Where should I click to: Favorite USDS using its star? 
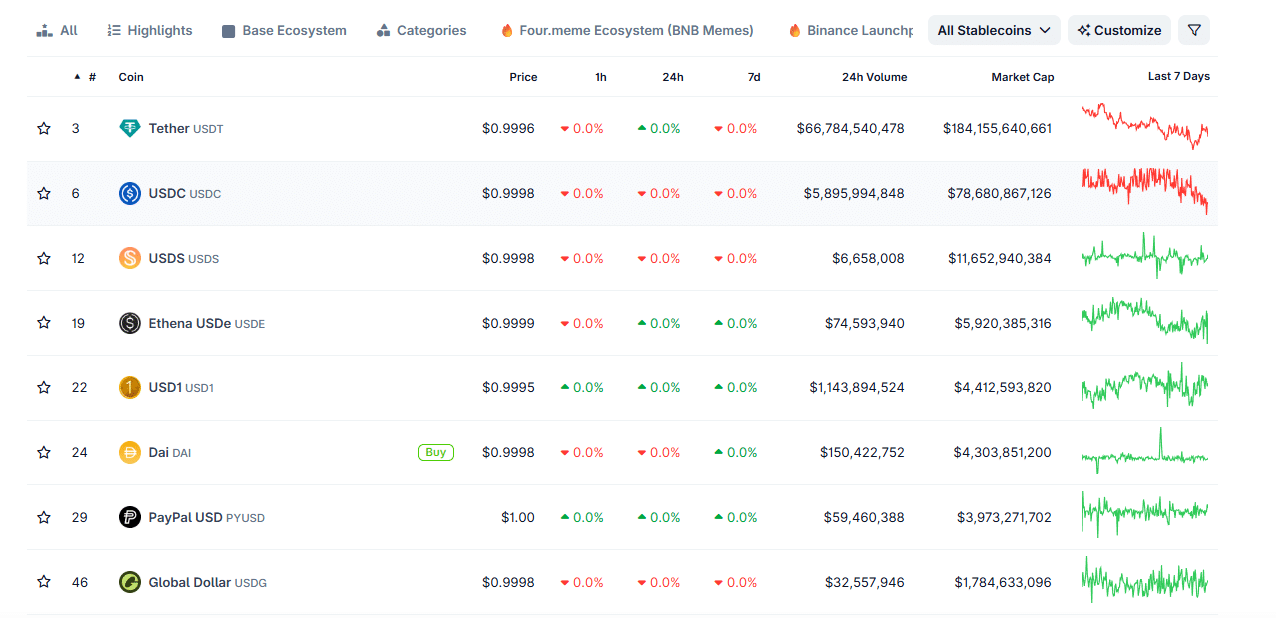[43, 257]
